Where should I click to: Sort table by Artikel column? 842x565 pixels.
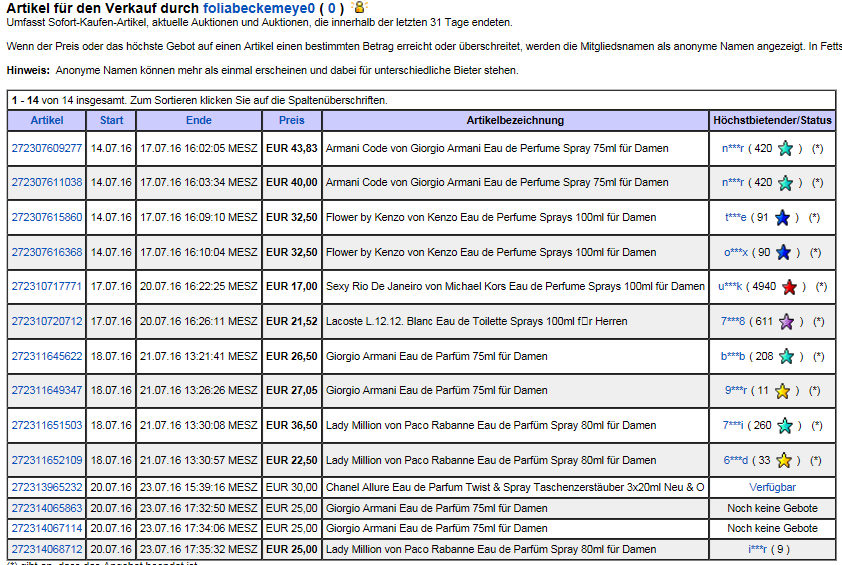point(47,120)
